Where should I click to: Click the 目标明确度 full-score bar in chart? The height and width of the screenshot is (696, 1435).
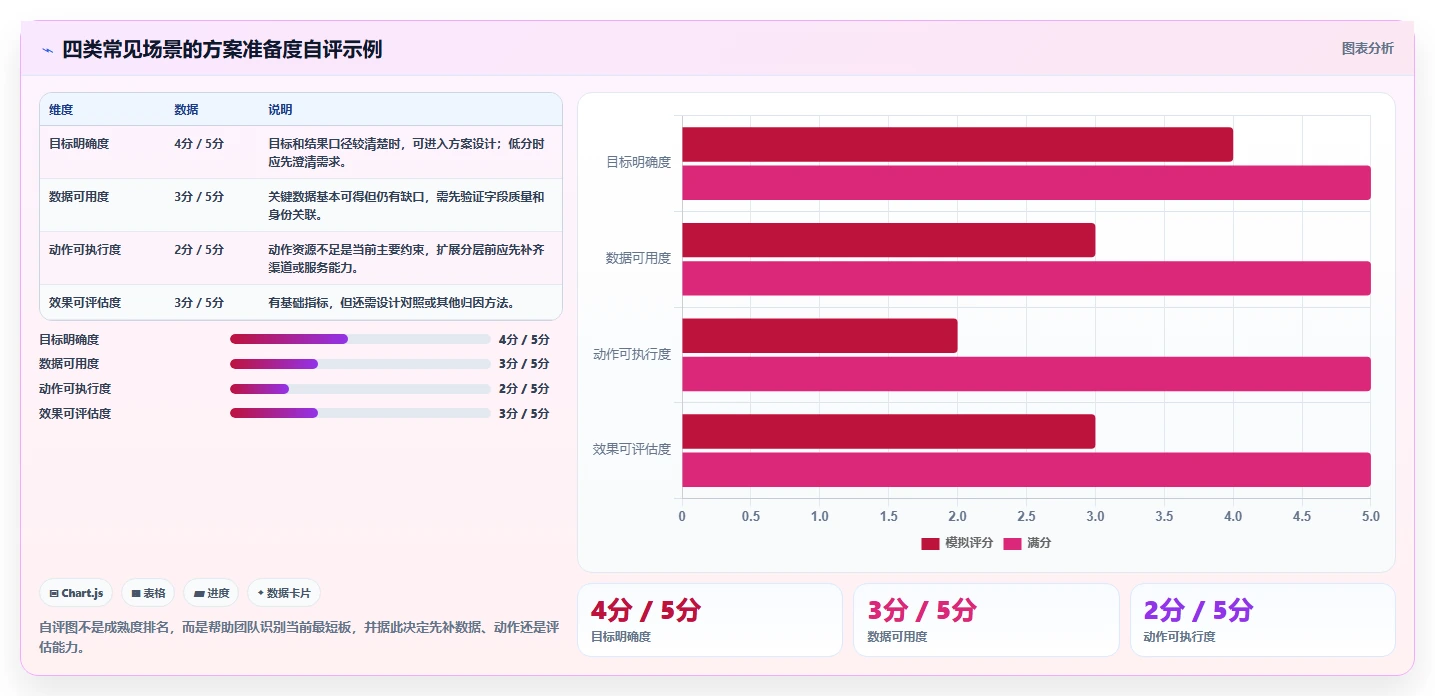(x=1026, y=183)
